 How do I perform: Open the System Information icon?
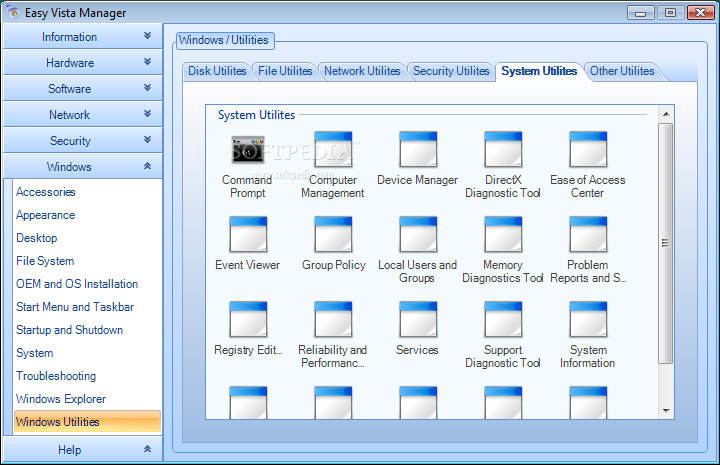[588, 319]
